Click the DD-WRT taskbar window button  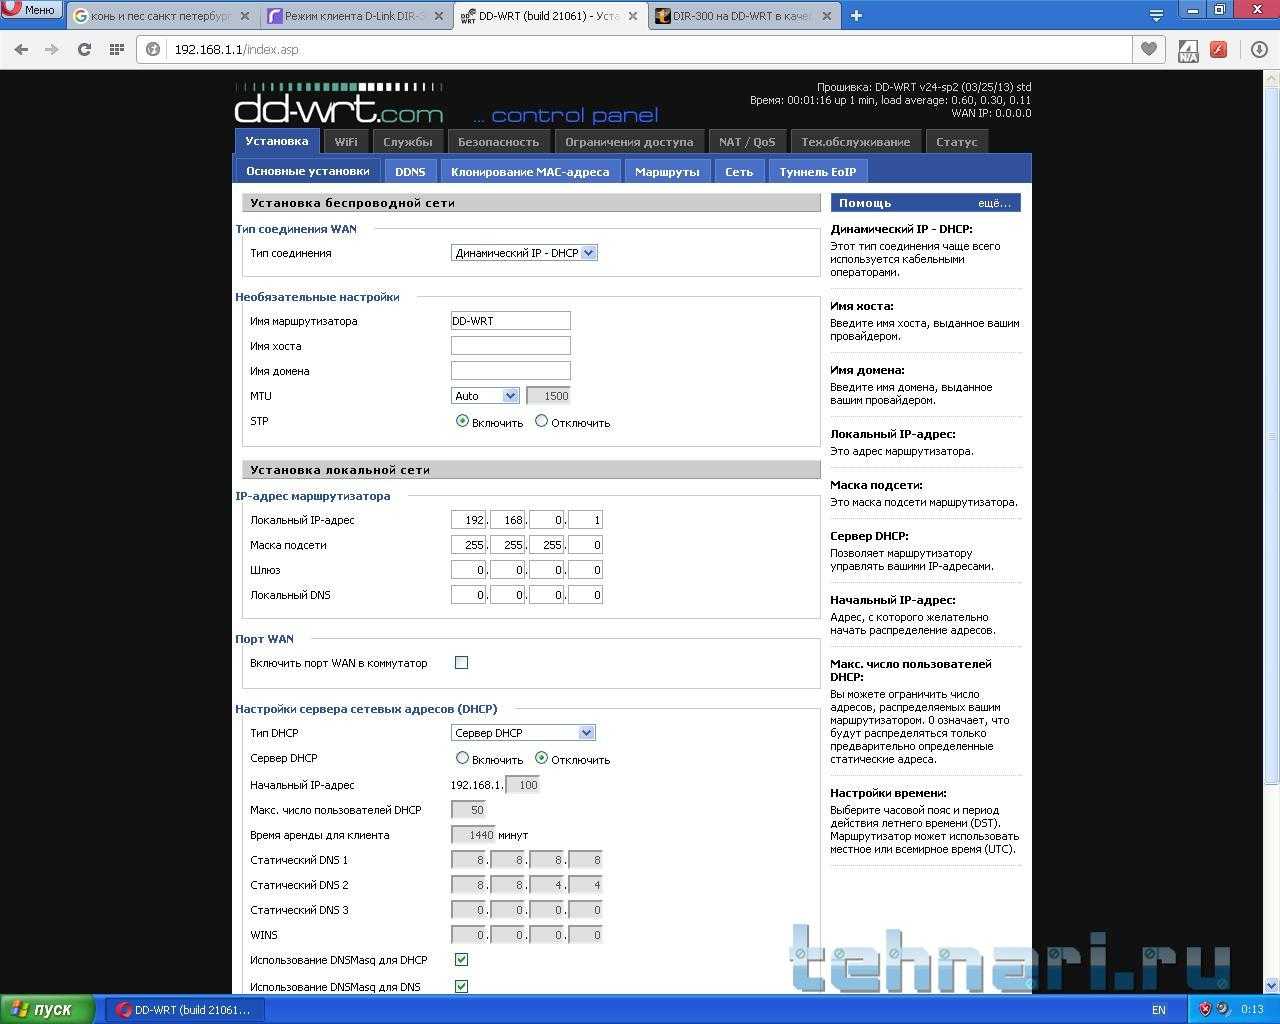pyautogui.click(x=185, y=1010)
